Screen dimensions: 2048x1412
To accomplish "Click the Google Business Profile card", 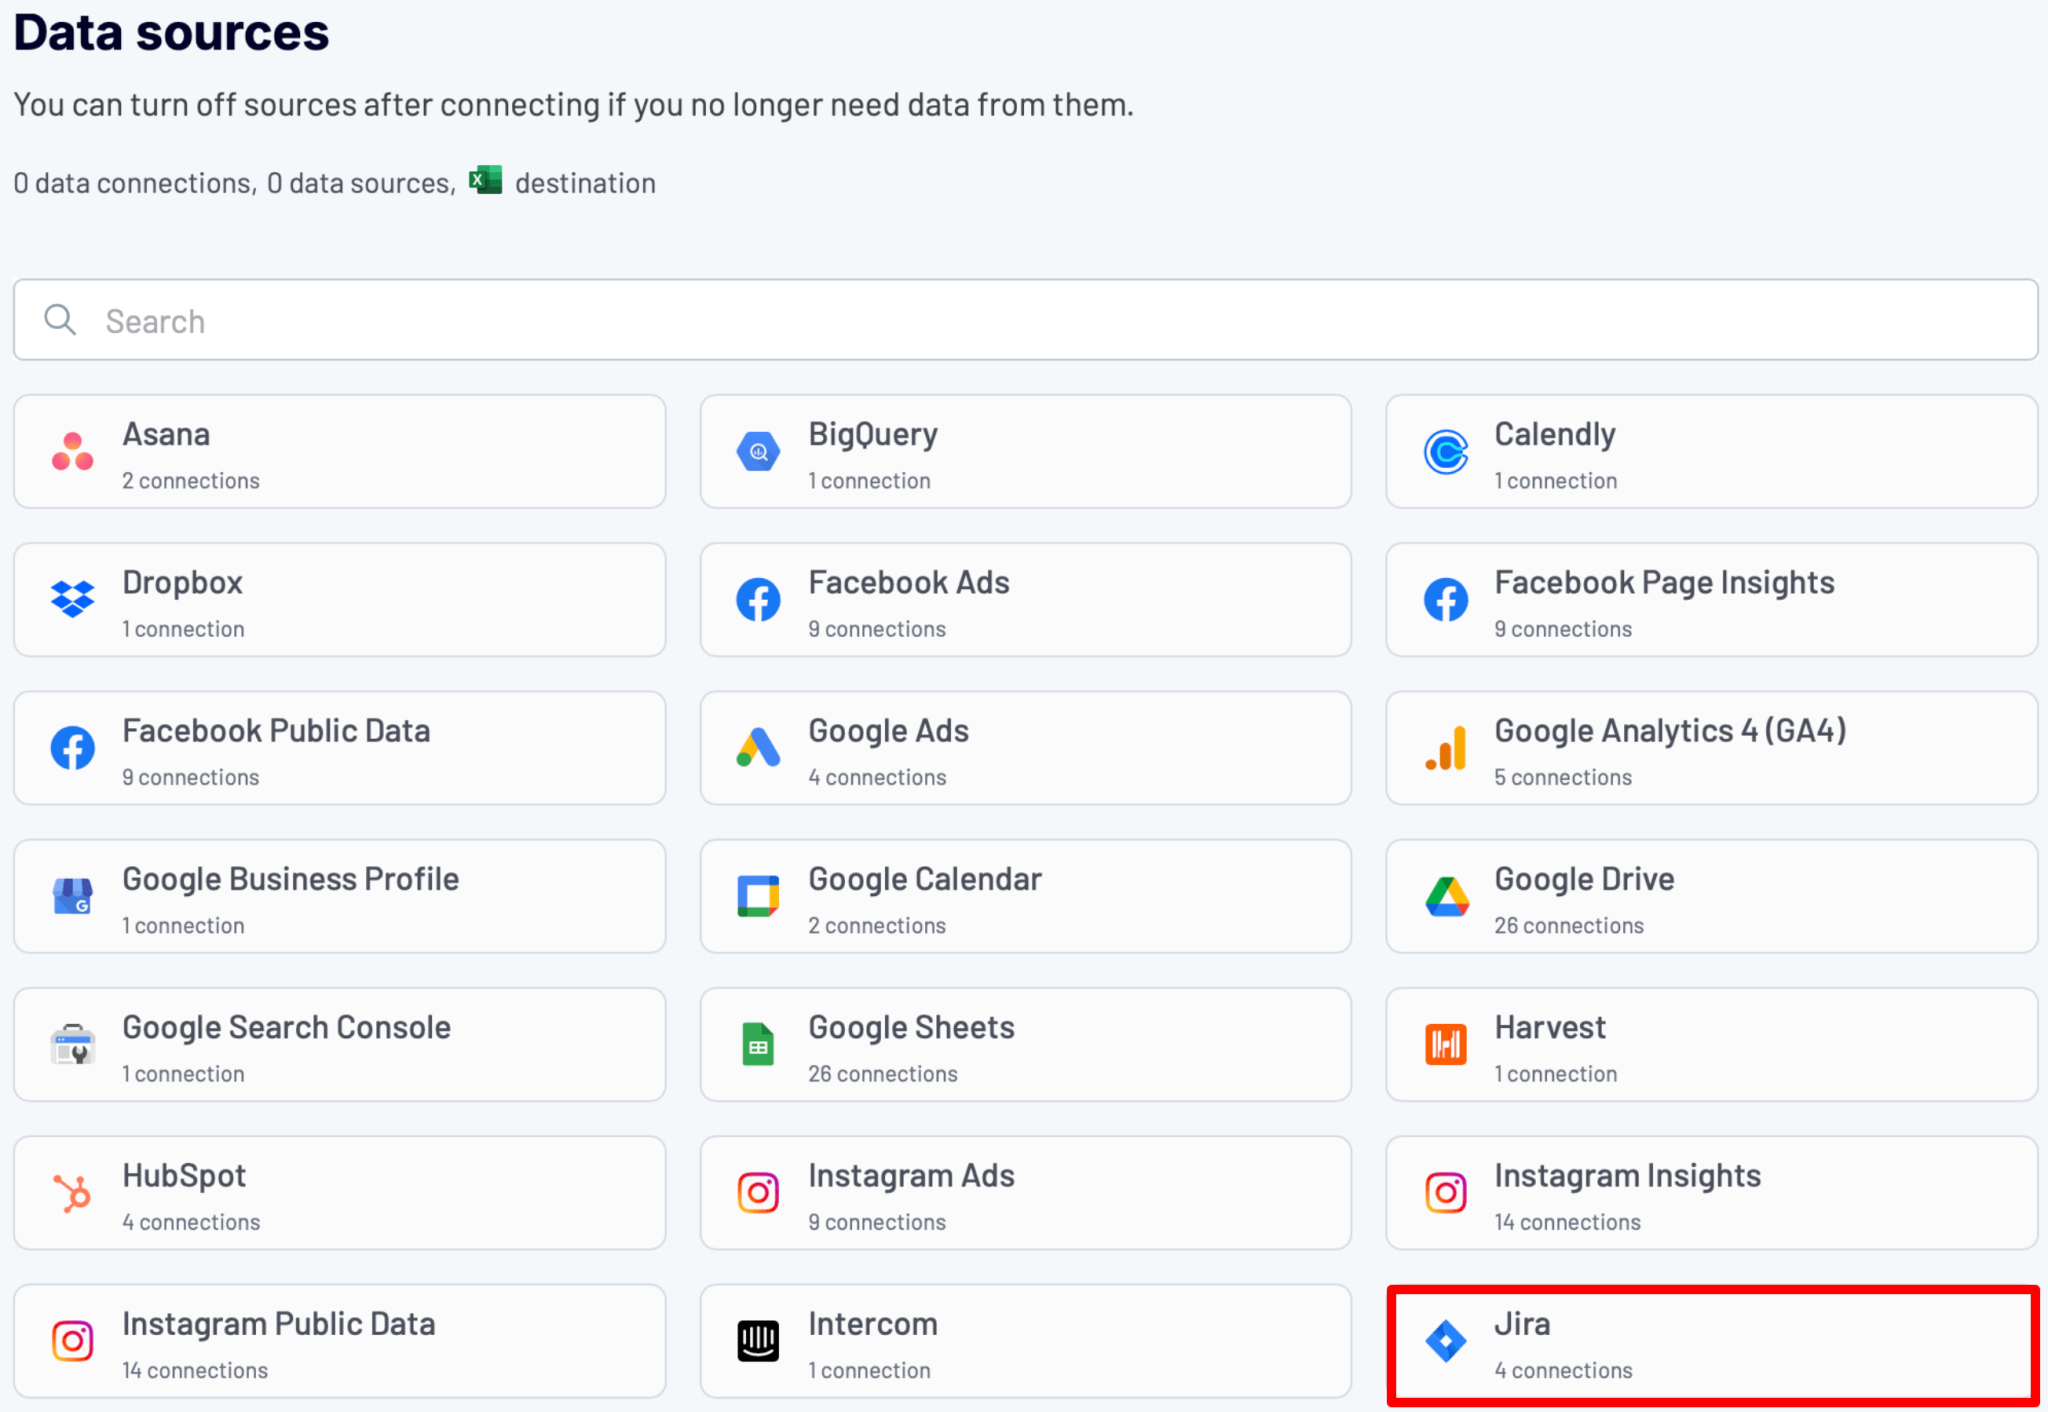I will (x=339, y=896).
